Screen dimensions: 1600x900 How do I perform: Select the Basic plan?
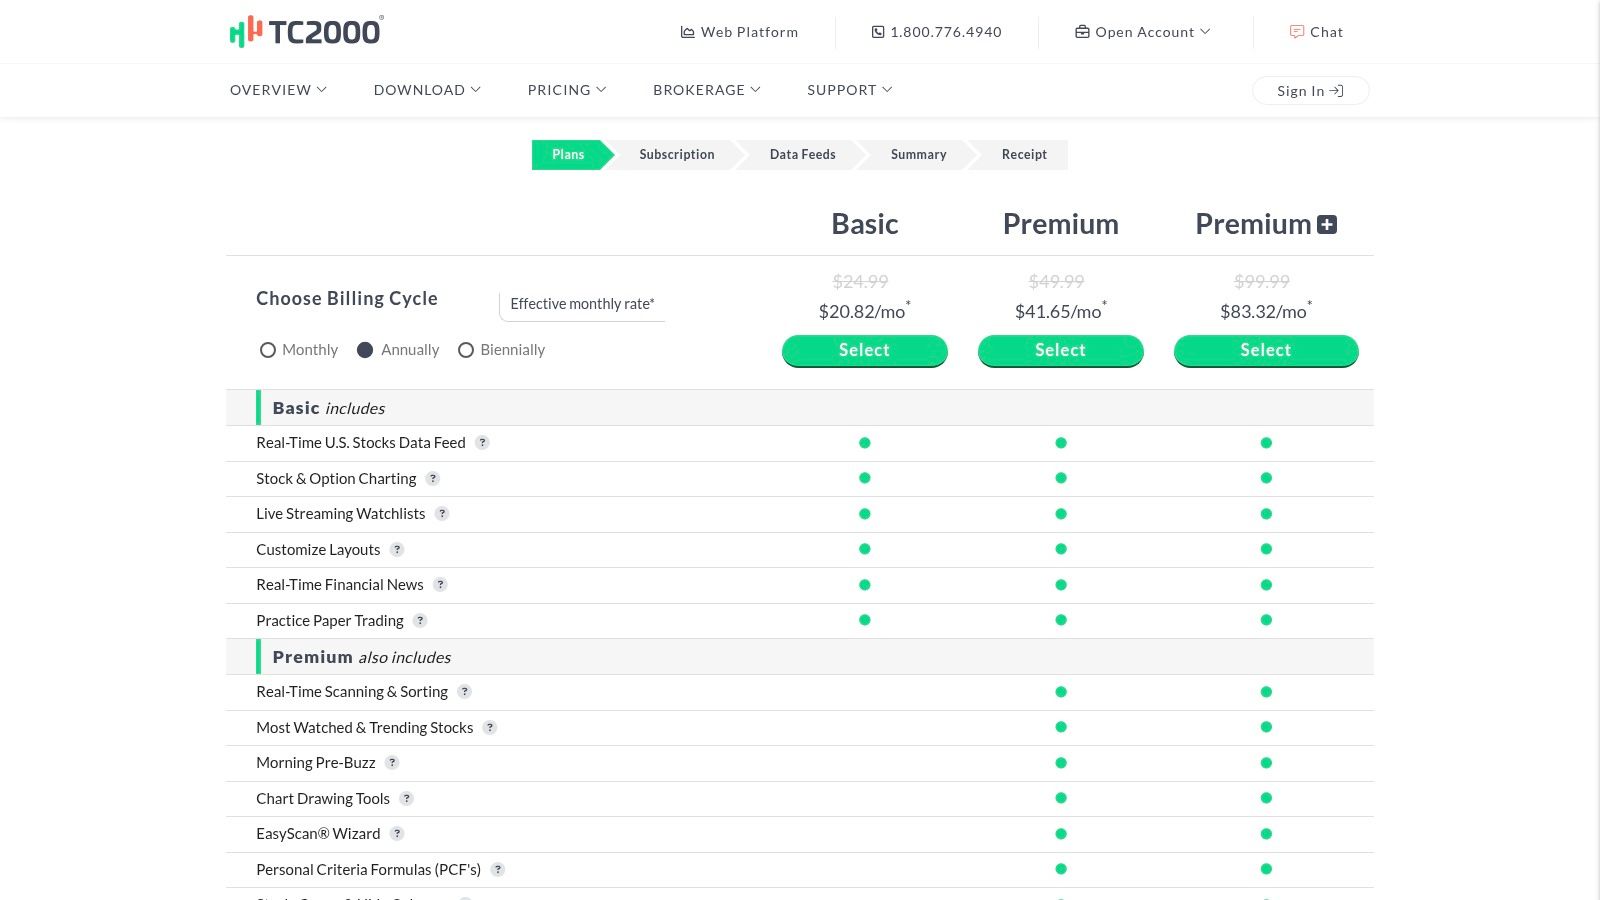point(864,350)
